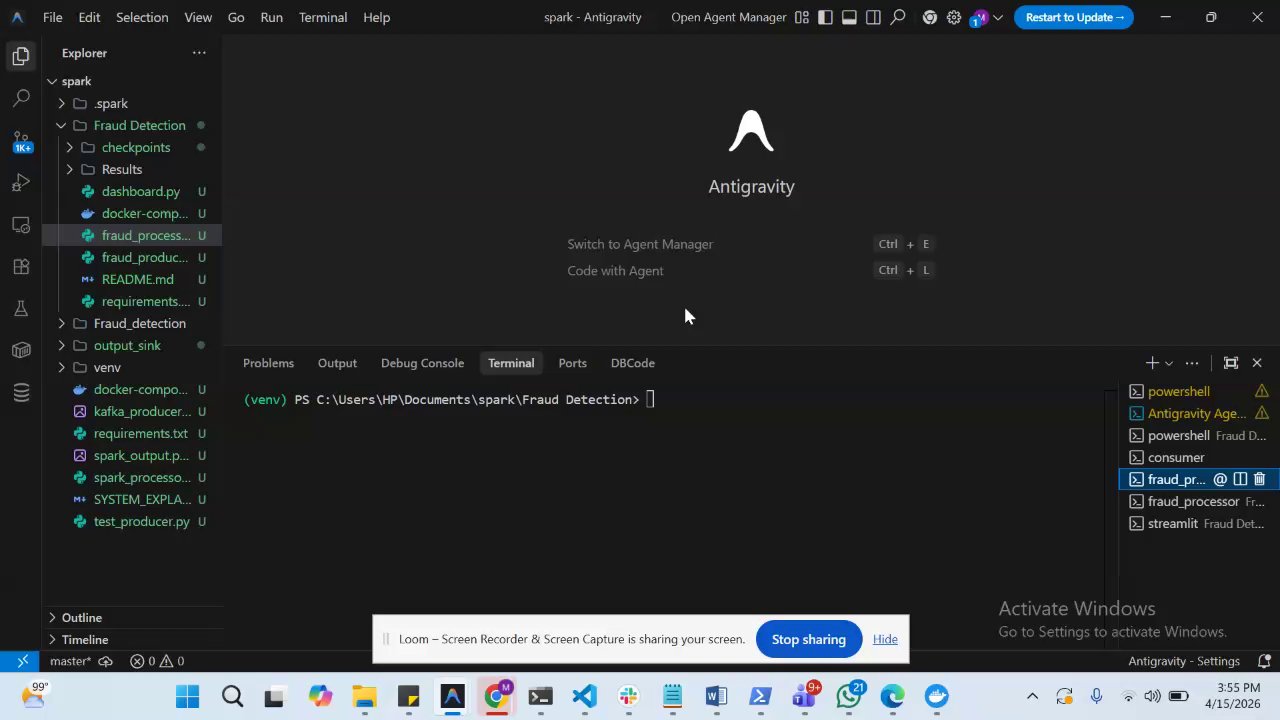Image resolution: width=1280 pixels, height=720 pixels.
Task: Open the settings gear in the title bar
Action: (x=954, y=17)
